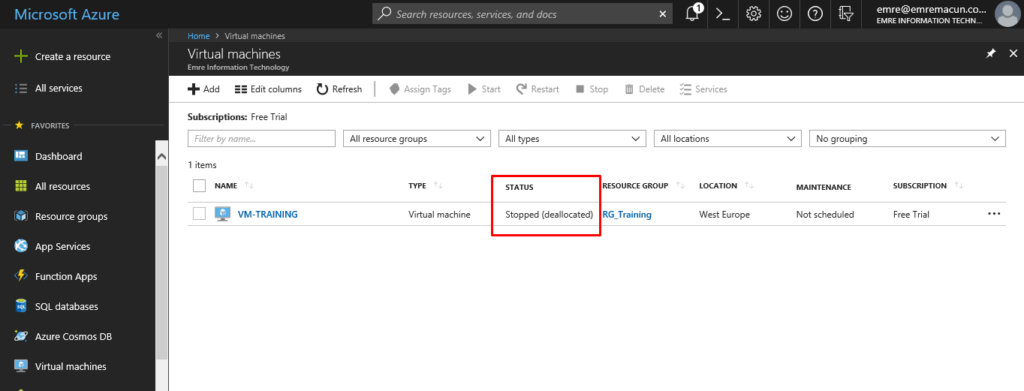
Task: Pin the Virtual machines blade
Action: pyautogui.click(x=991, y=54)
